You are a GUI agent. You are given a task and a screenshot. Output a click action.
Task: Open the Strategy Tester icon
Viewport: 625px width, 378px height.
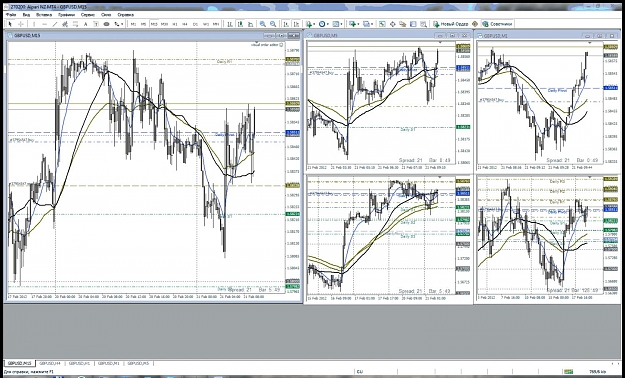pyautogui.click(x=424, y=24)
